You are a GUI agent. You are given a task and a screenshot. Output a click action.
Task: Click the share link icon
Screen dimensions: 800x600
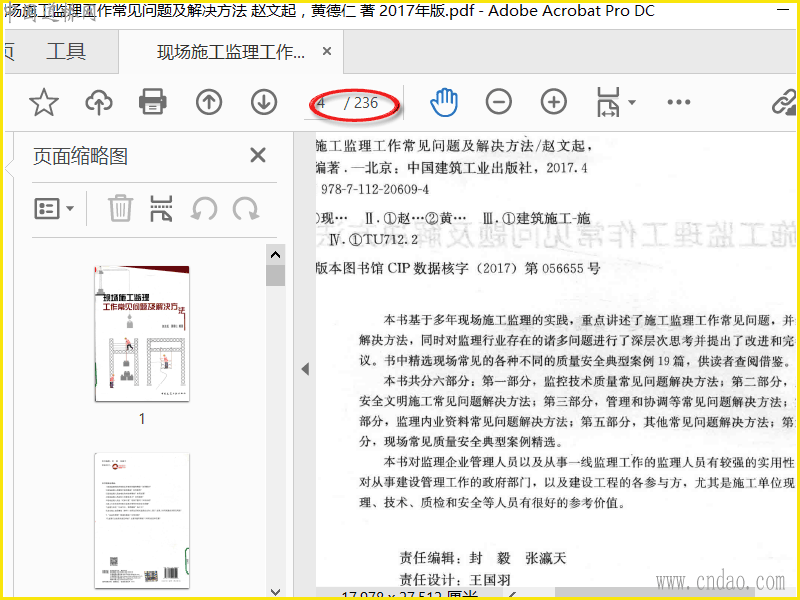(x=784, y=103)
